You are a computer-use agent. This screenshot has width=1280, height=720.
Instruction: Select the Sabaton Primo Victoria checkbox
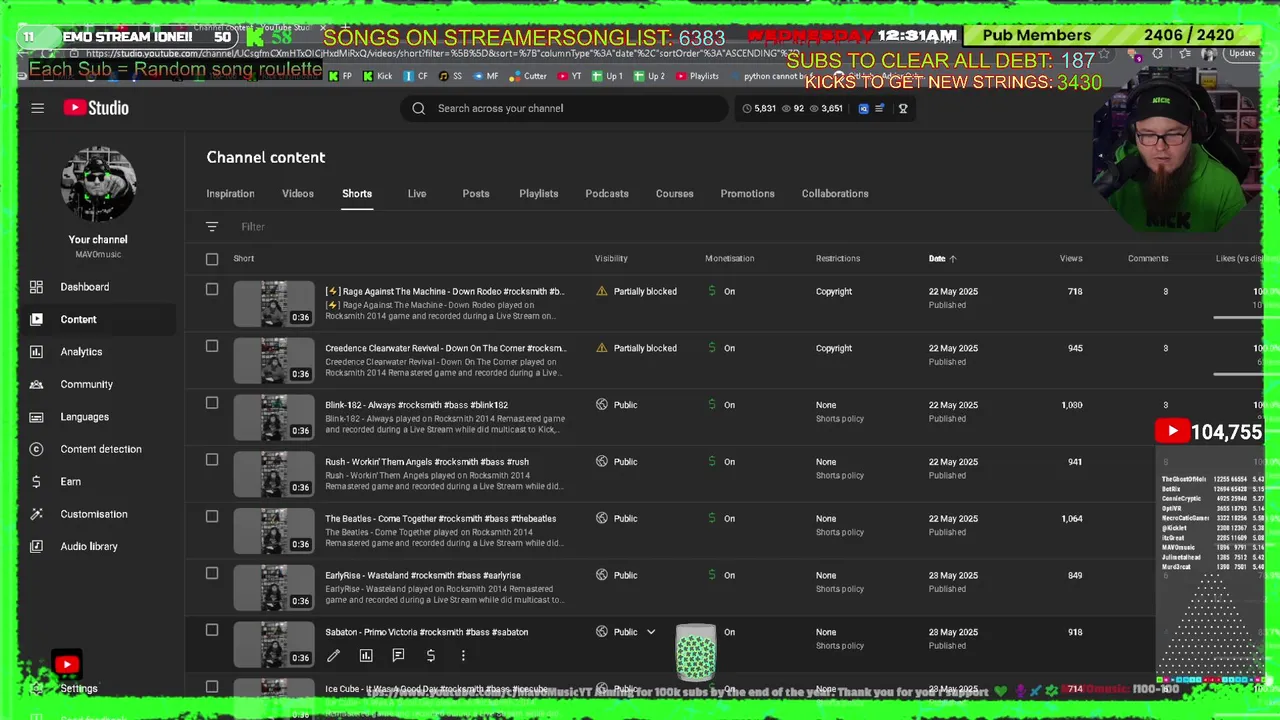coord(212,630)
